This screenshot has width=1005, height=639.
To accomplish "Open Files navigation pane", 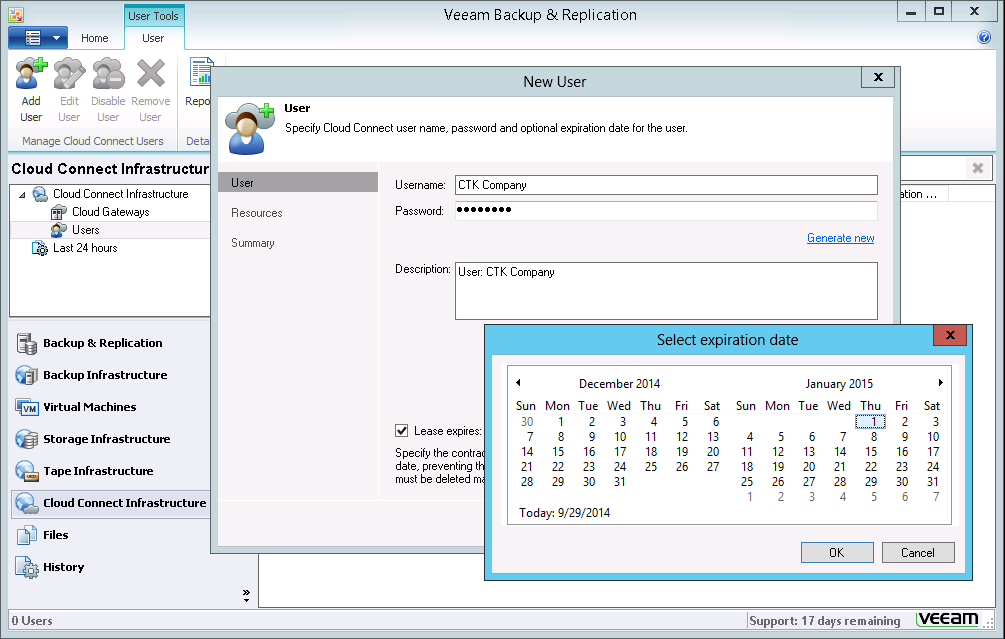I will tap(56, 535).
